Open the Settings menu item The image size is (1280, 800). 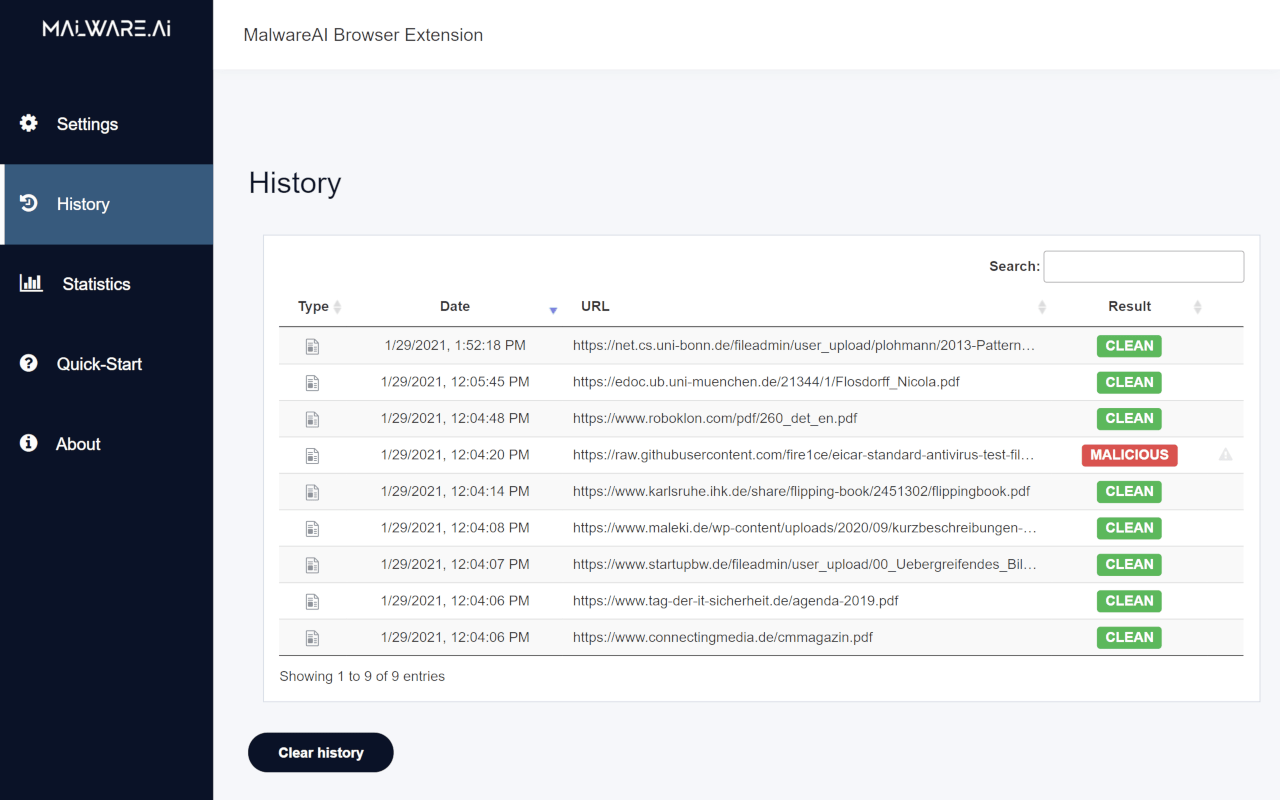[x=106, y=124]
